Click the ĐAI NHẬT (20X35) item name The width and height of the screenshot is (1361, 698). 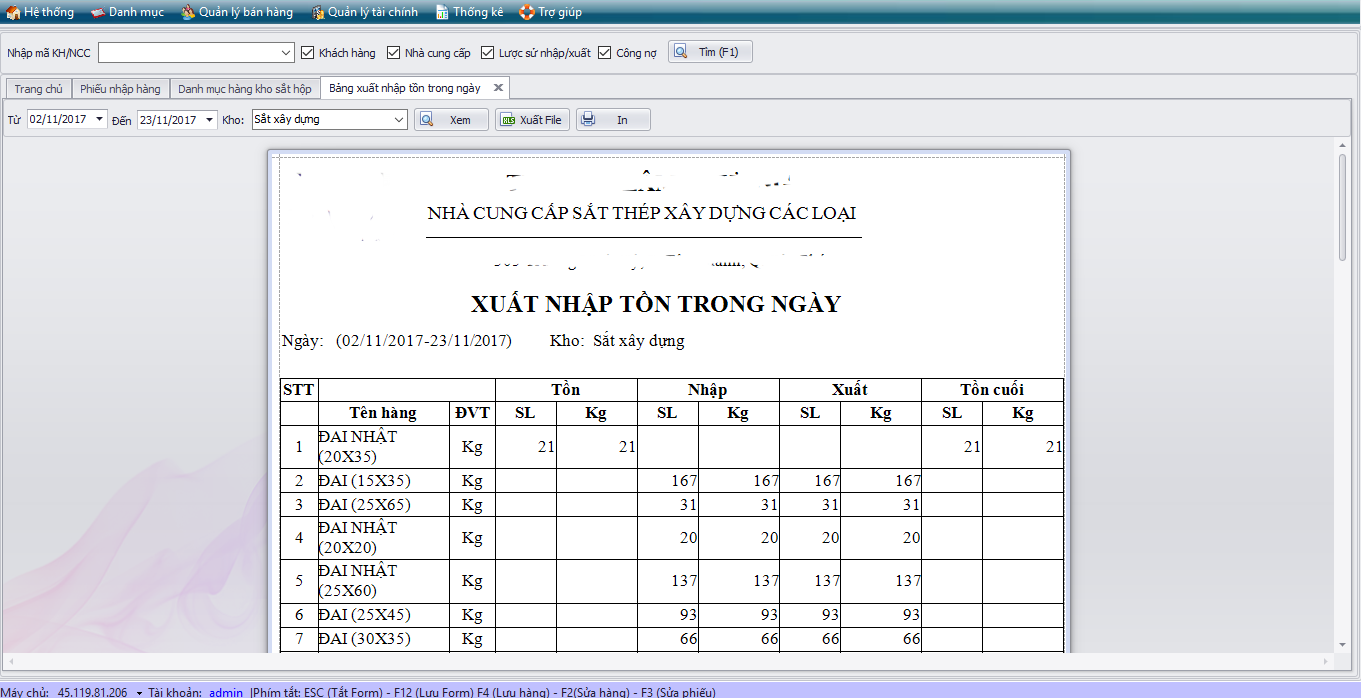click(x=358, y=447)
